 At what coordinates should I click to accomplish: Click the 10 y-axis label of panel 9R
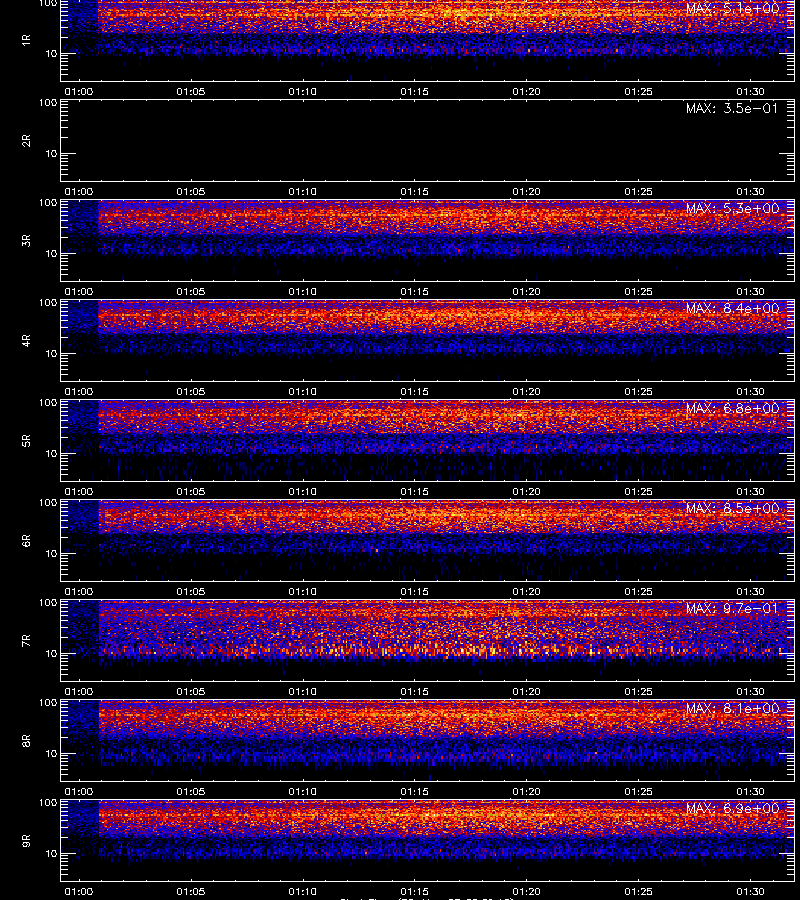point(52,854)
